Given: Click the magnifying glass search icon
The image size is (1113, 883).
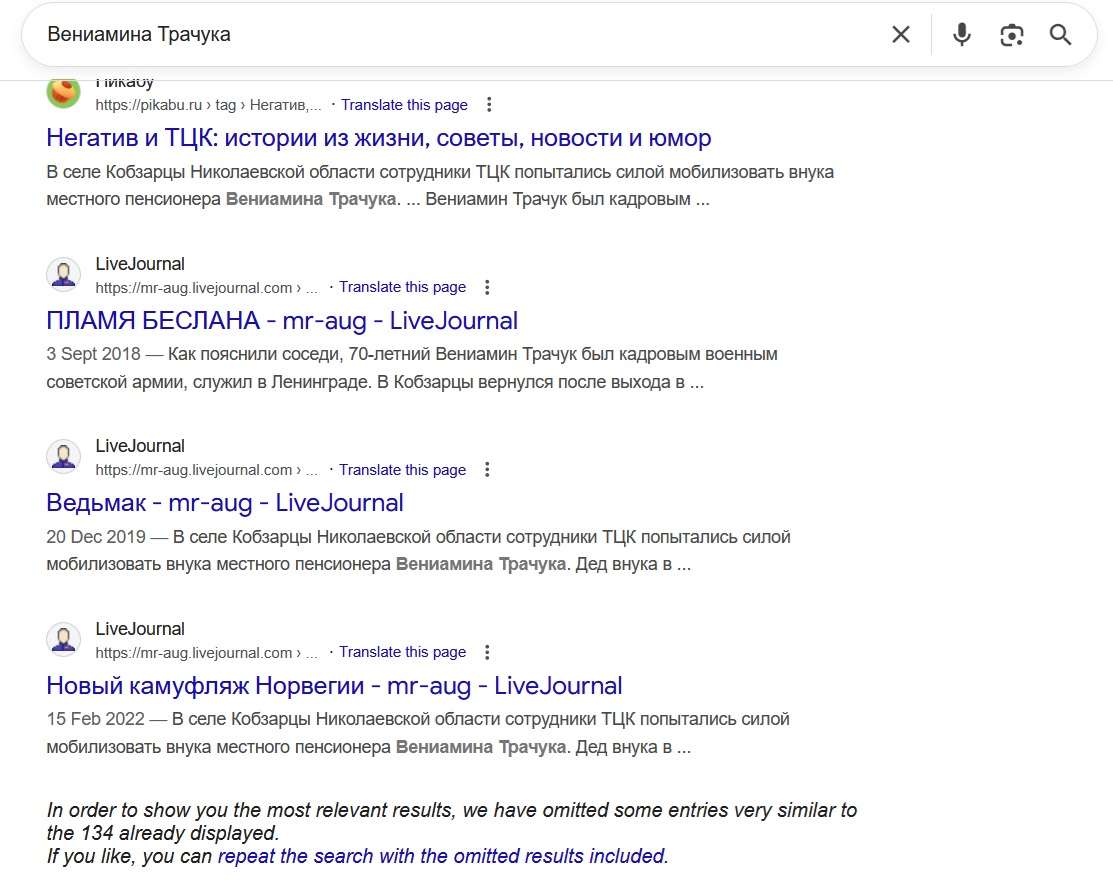Looking at the screenshot, I should [1060, 35].
